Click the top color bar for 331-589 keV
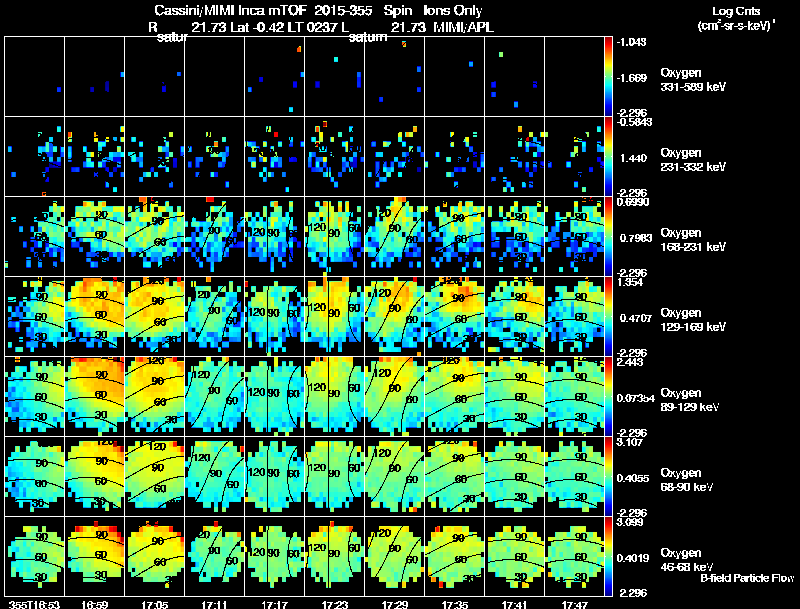The image size is (800, 609). [608, 76]
